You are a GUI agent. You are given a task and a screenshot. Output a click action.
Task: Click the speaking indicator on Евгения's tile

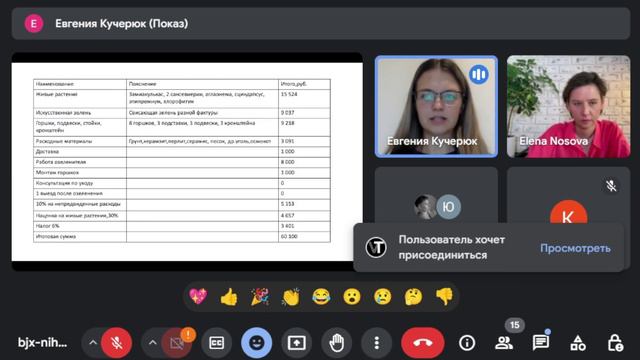coord(478,74)
